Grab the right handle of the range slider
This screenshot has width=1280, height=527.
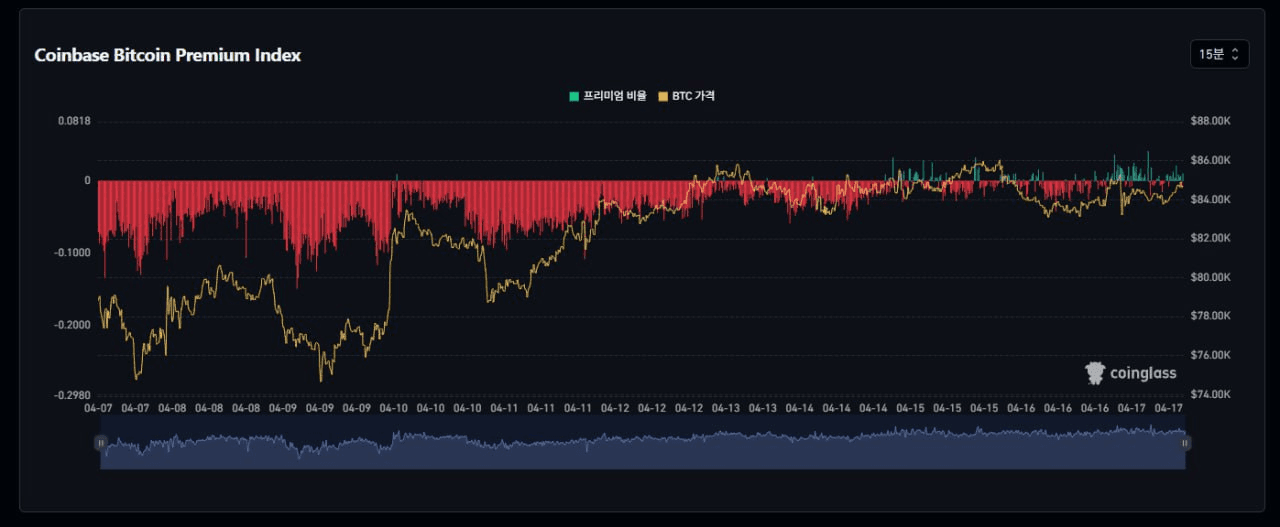click(1185, 442)
